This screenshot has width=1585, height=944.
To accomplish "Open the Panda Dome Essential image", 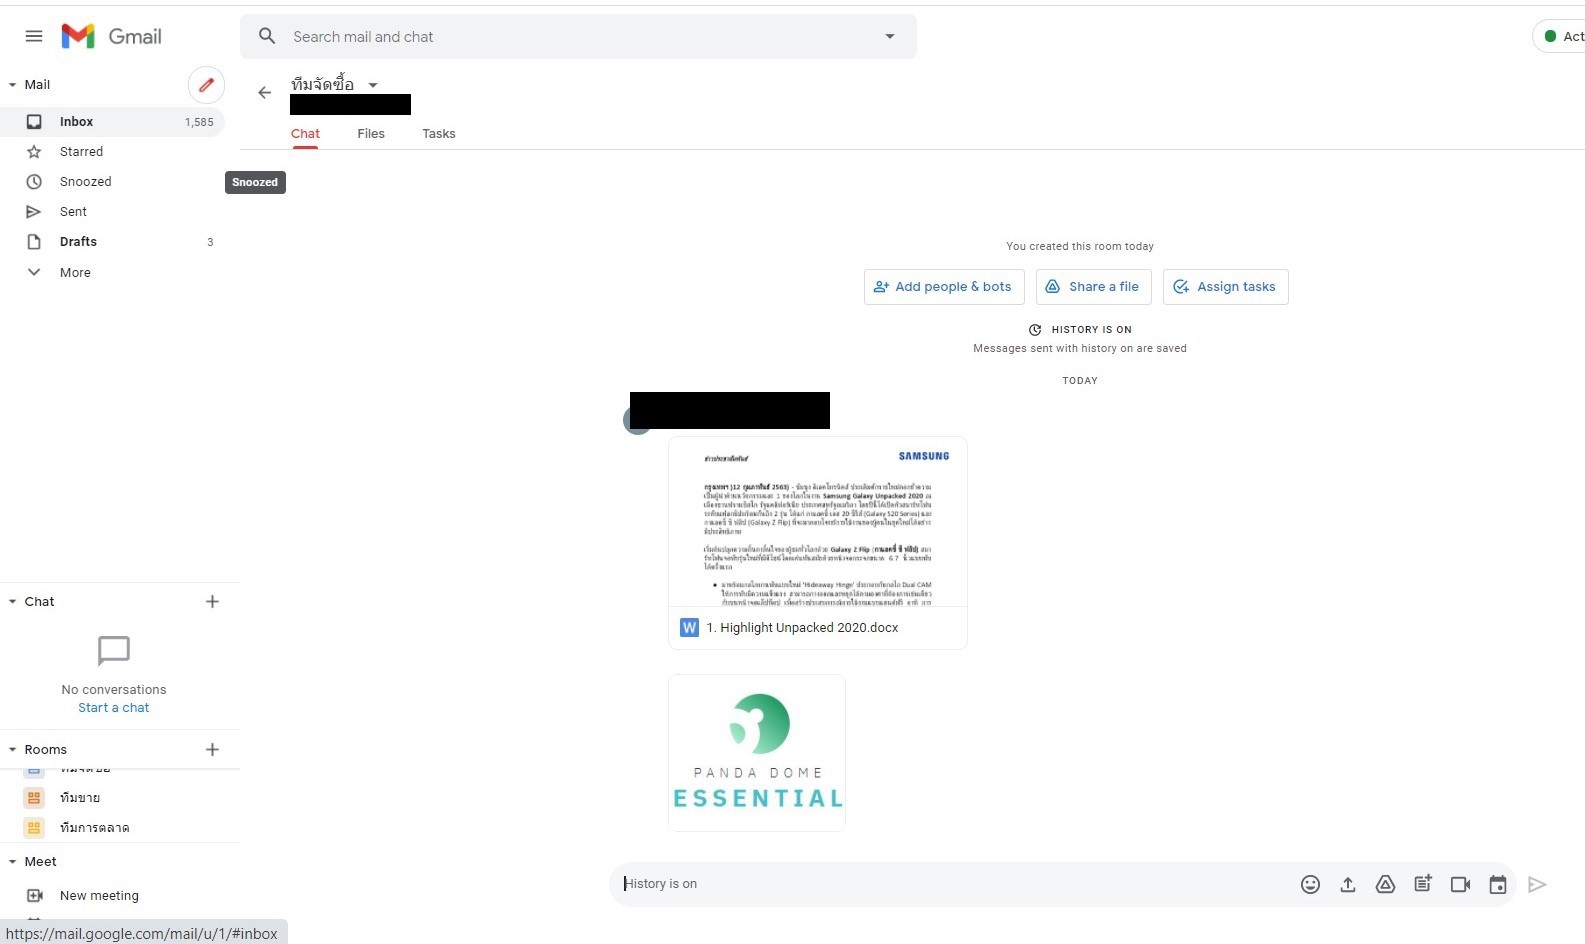I will tap(757, 753).
